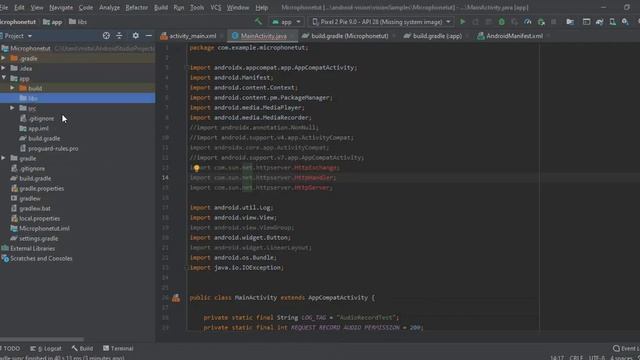Click the folder icon after the Stop button
Screen dimensions: 640x360
[570, 22]
